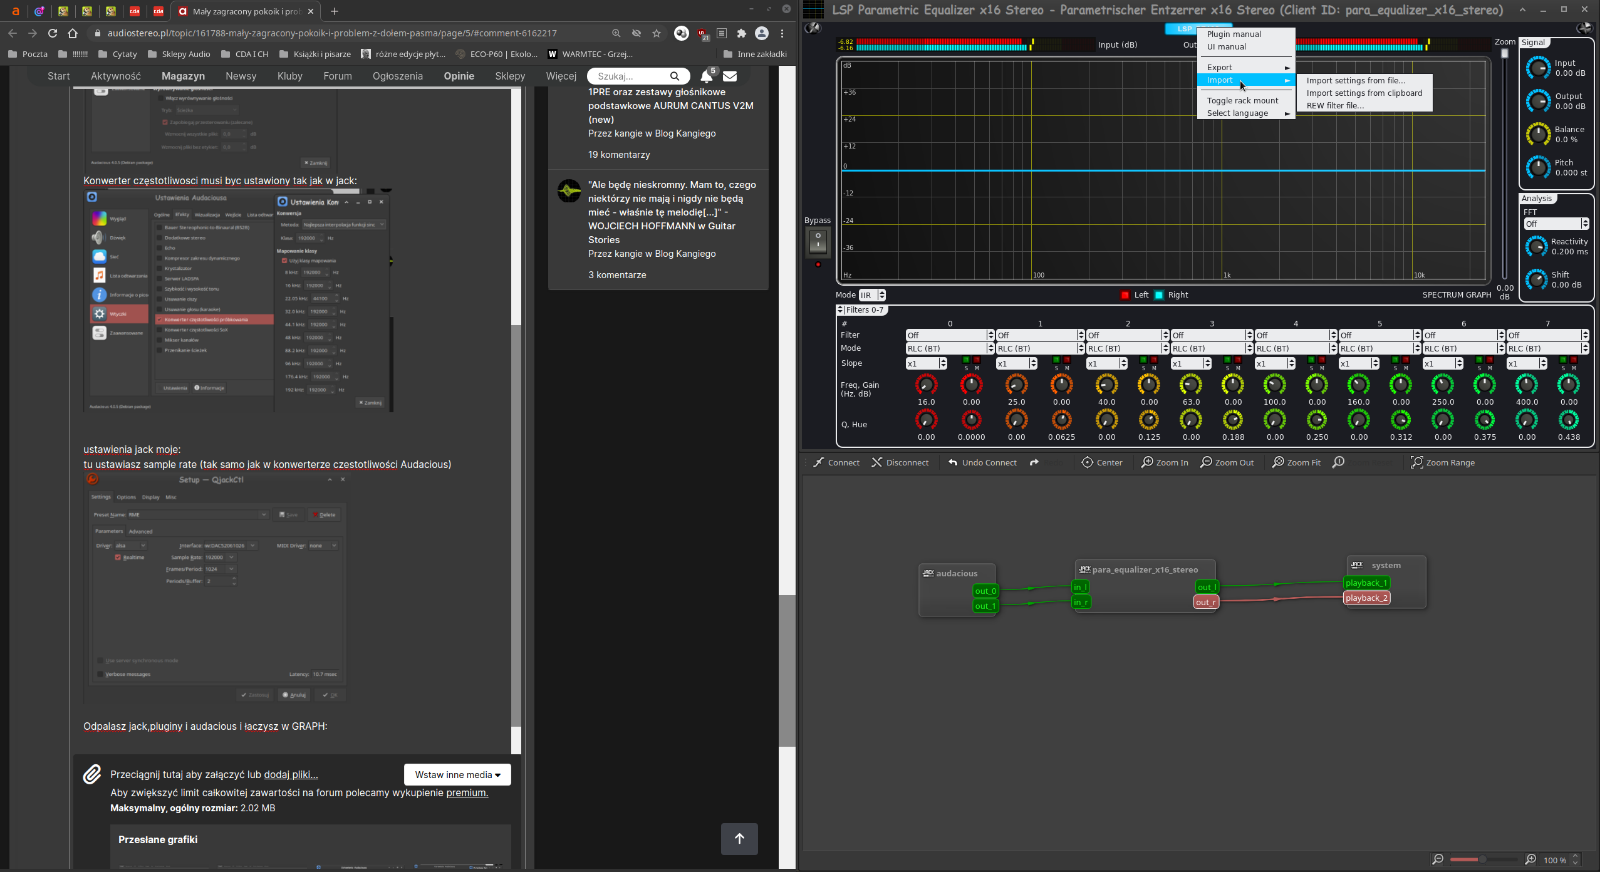Click Zoom Fit on the graph
Screen dimensions: 1600x872
tap(1296, 462)
